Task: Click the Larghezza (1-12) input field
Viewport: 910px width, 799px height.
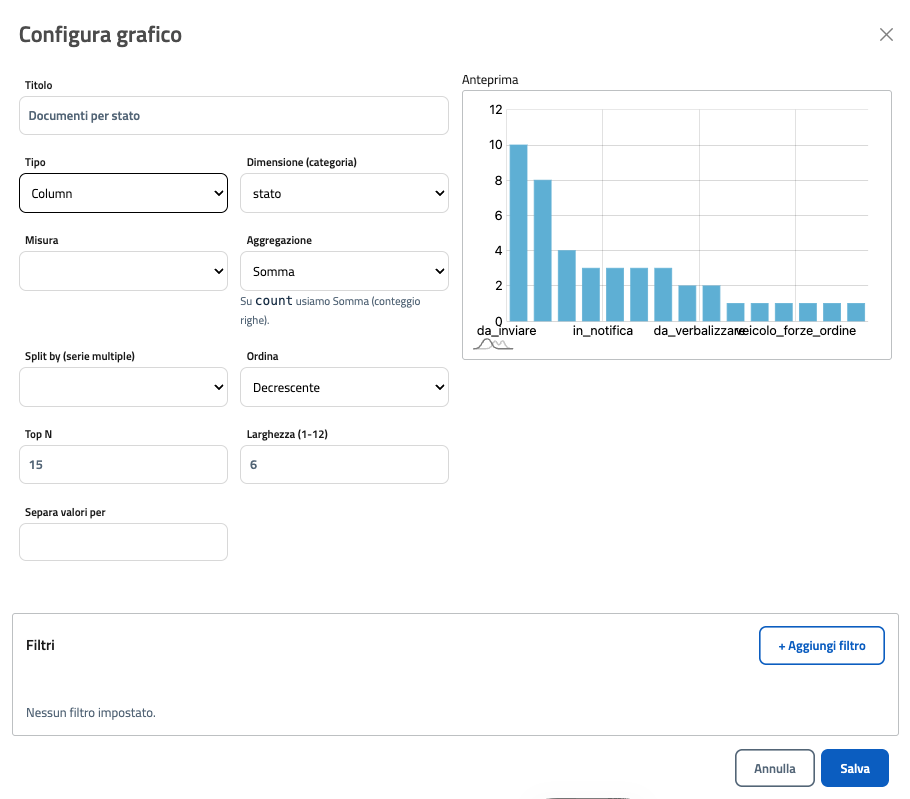Action: [344, 465]
